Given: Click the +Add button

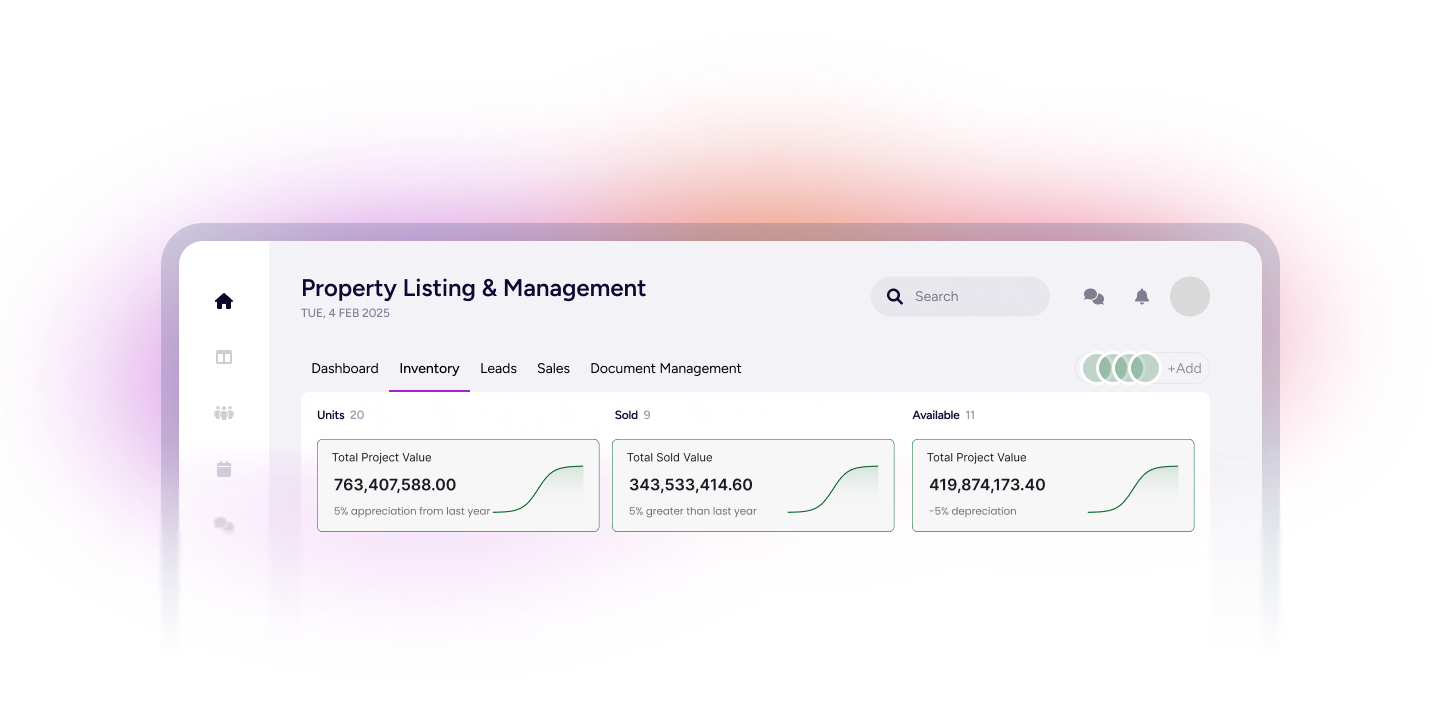Looking at the screenshot, I should click(1184, 368).
